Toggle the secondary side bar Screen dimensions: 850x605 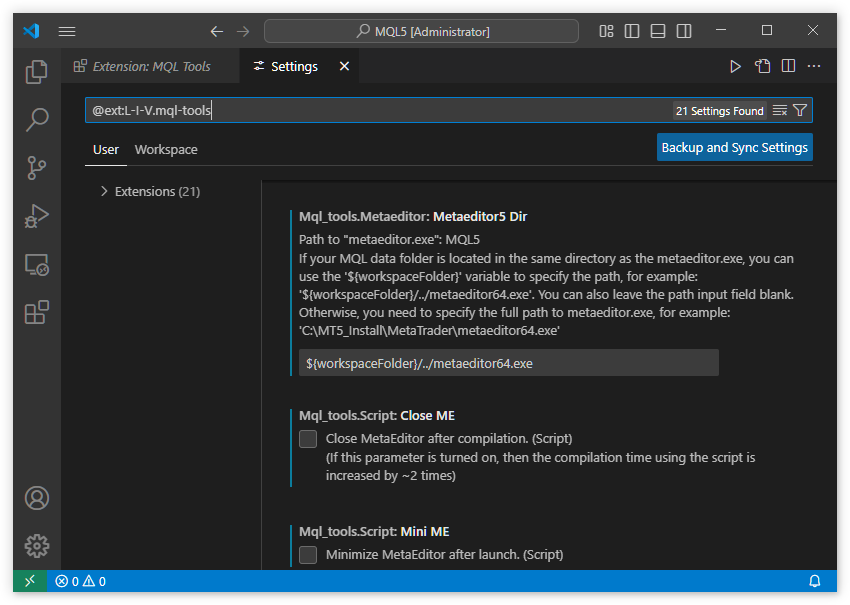coord(684,31)
